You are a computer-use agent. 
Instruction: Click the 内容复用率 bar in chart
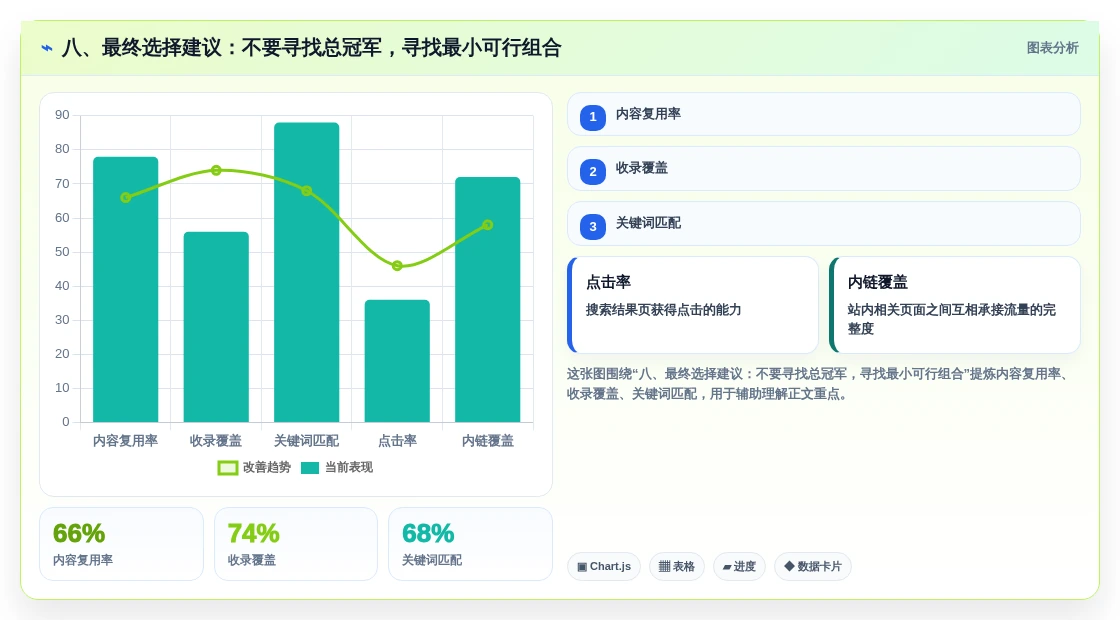[x=126, y=289]
